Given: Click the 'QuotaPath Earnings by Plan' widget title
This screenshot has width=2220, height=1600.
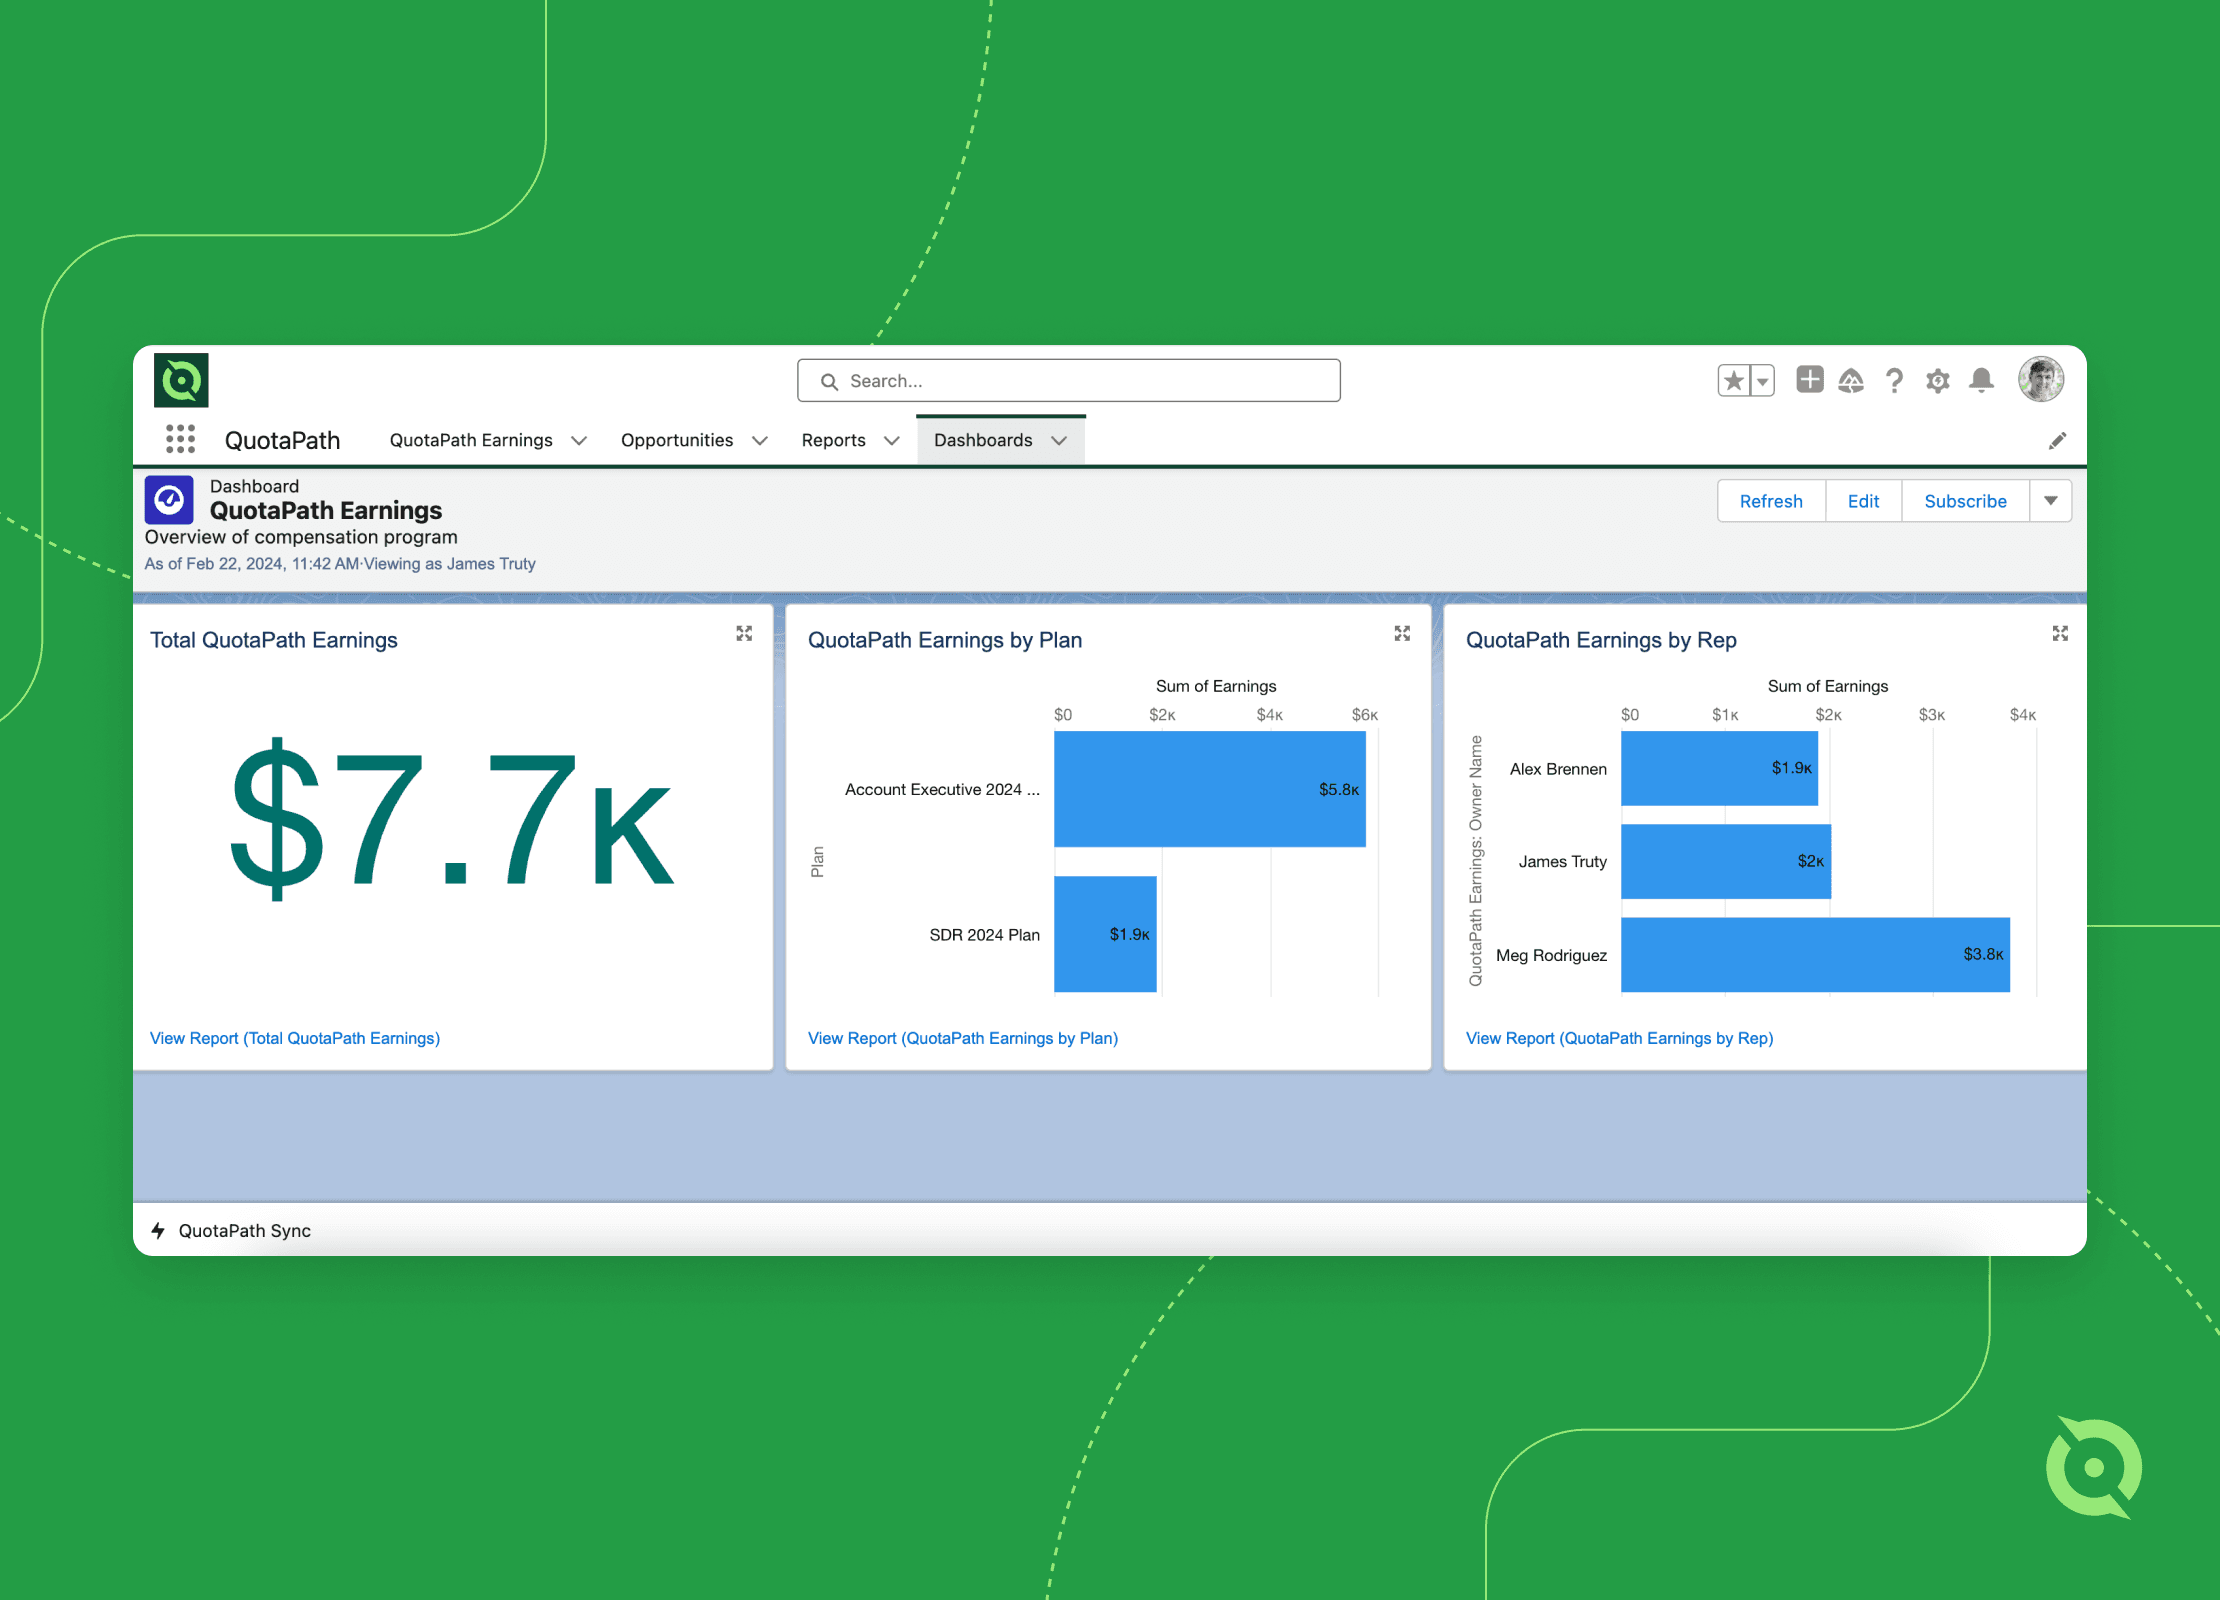Looking at the screenshot, I should pos(945,640).
